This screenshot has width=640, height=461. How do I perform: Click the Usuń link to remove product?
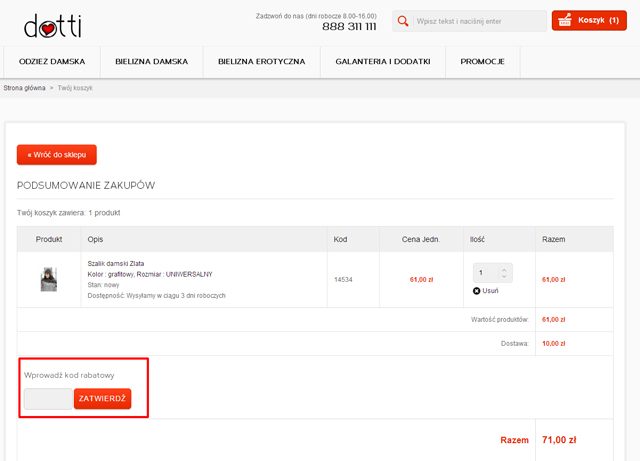[x=491, y=291]
